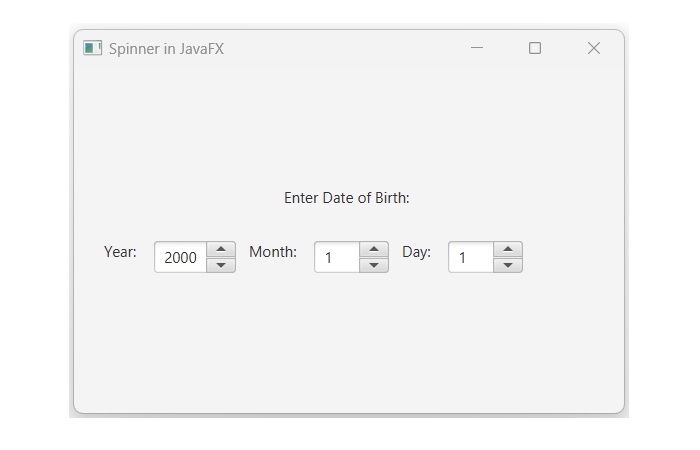The width and height of the screenshot is (700, 450).
Task: Decrease the Year spinner value
Action: coord(221,265)
